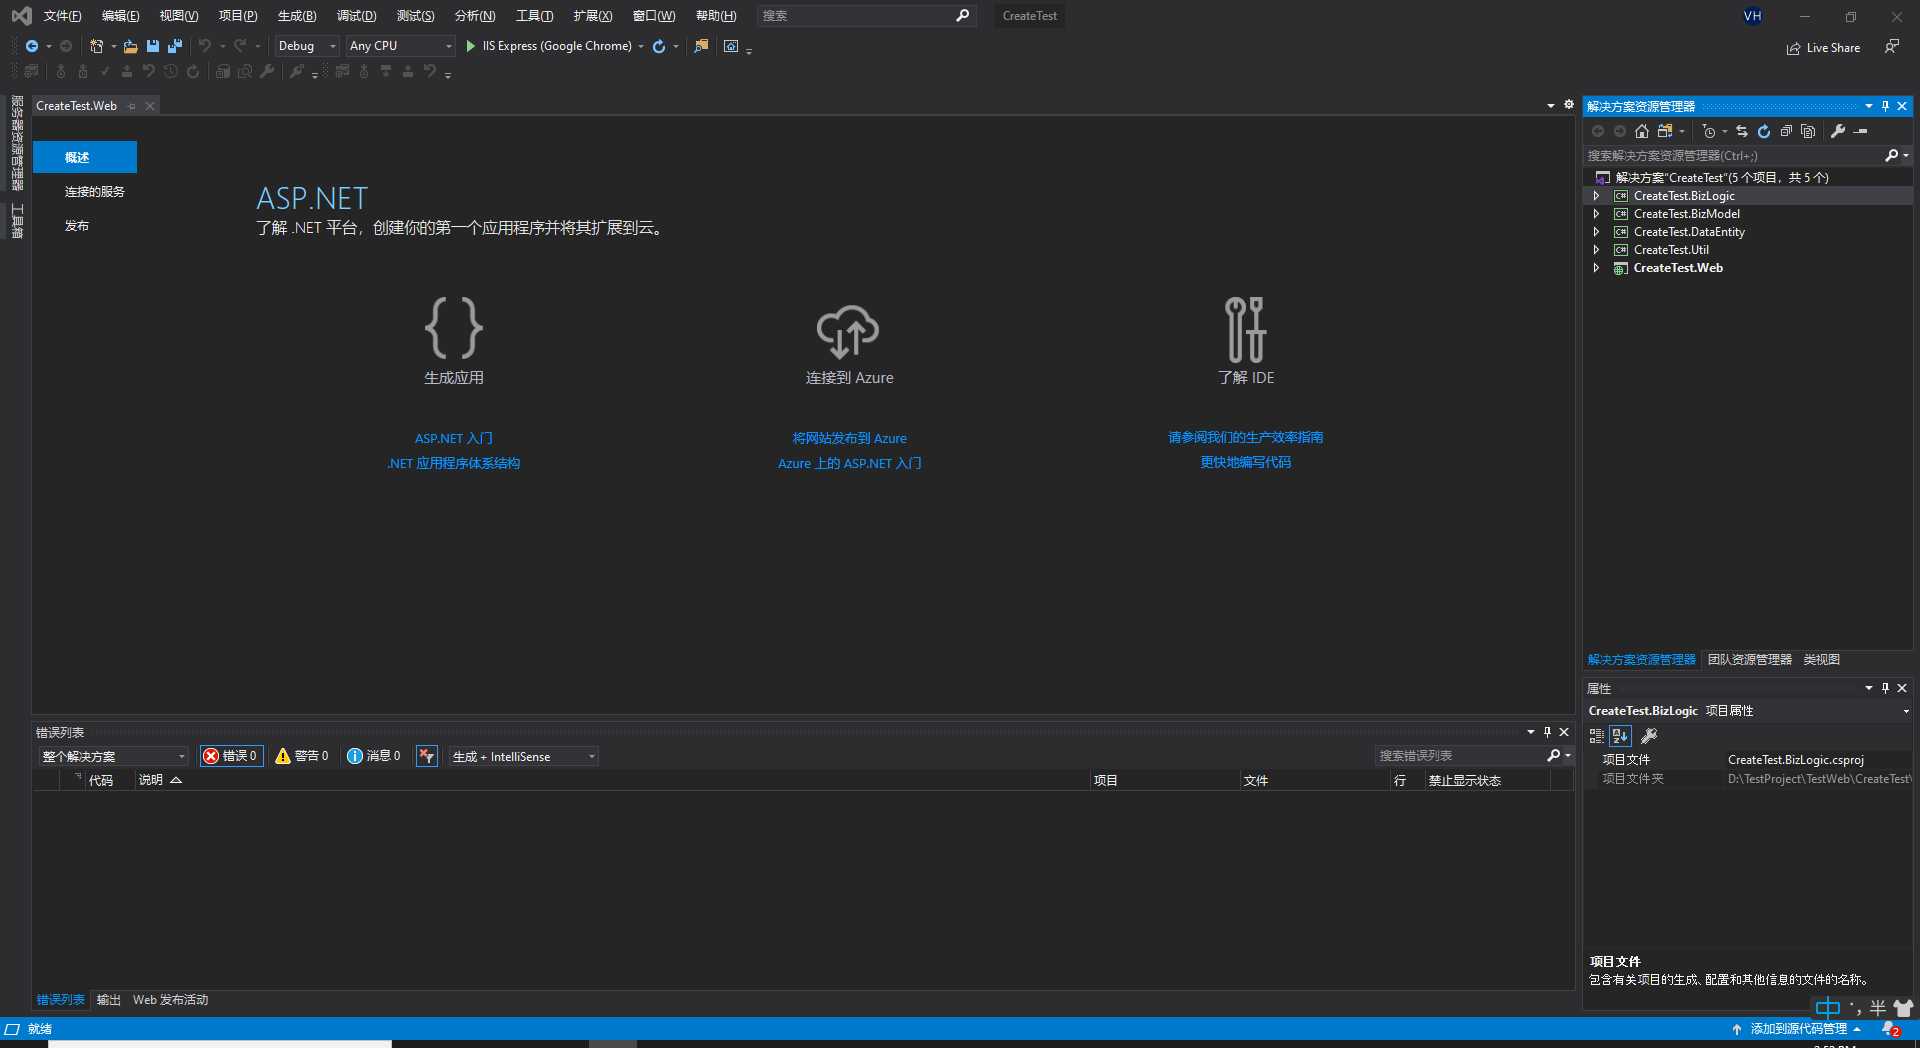Click the Navigate Backward toolbar arrow
Image resolution: width=1920 pixels, height=1048 pixels.
pyautogui.click(x=32, y=46)
